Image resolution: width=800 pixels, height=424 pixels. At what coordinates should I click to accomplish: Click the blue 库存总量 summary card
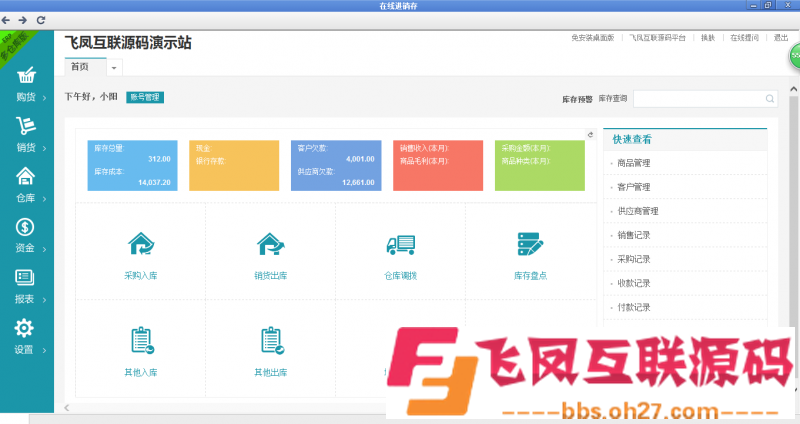[133, 165]
